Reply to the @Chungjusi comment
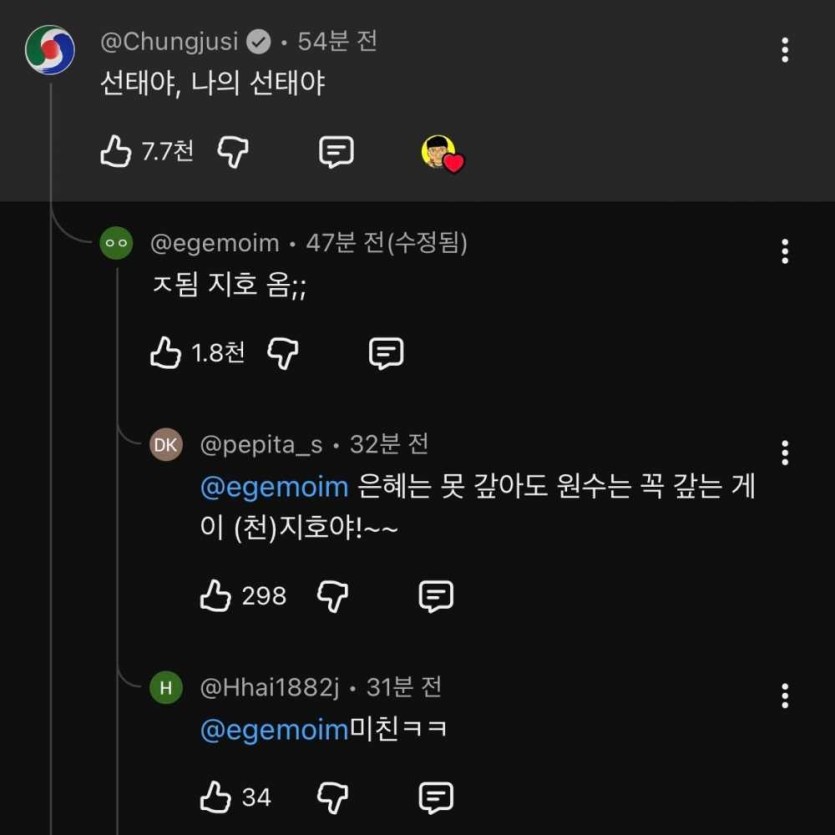The width and height of the screenshot is (835, 835). click(336, 152)
